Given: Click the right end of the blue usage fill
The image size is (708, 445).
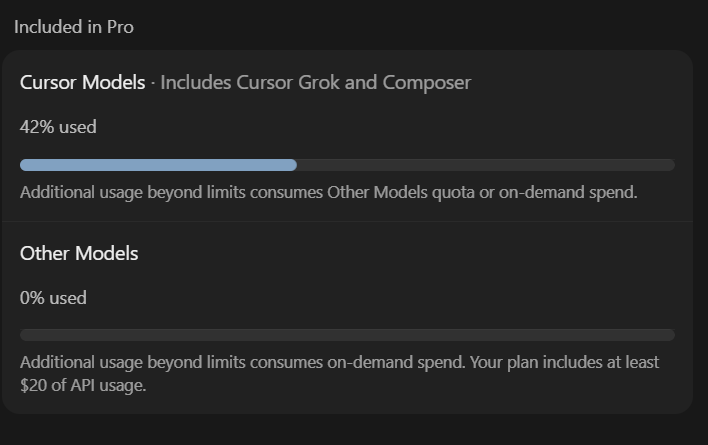Looking at the screenshot, I should [293, 165].
